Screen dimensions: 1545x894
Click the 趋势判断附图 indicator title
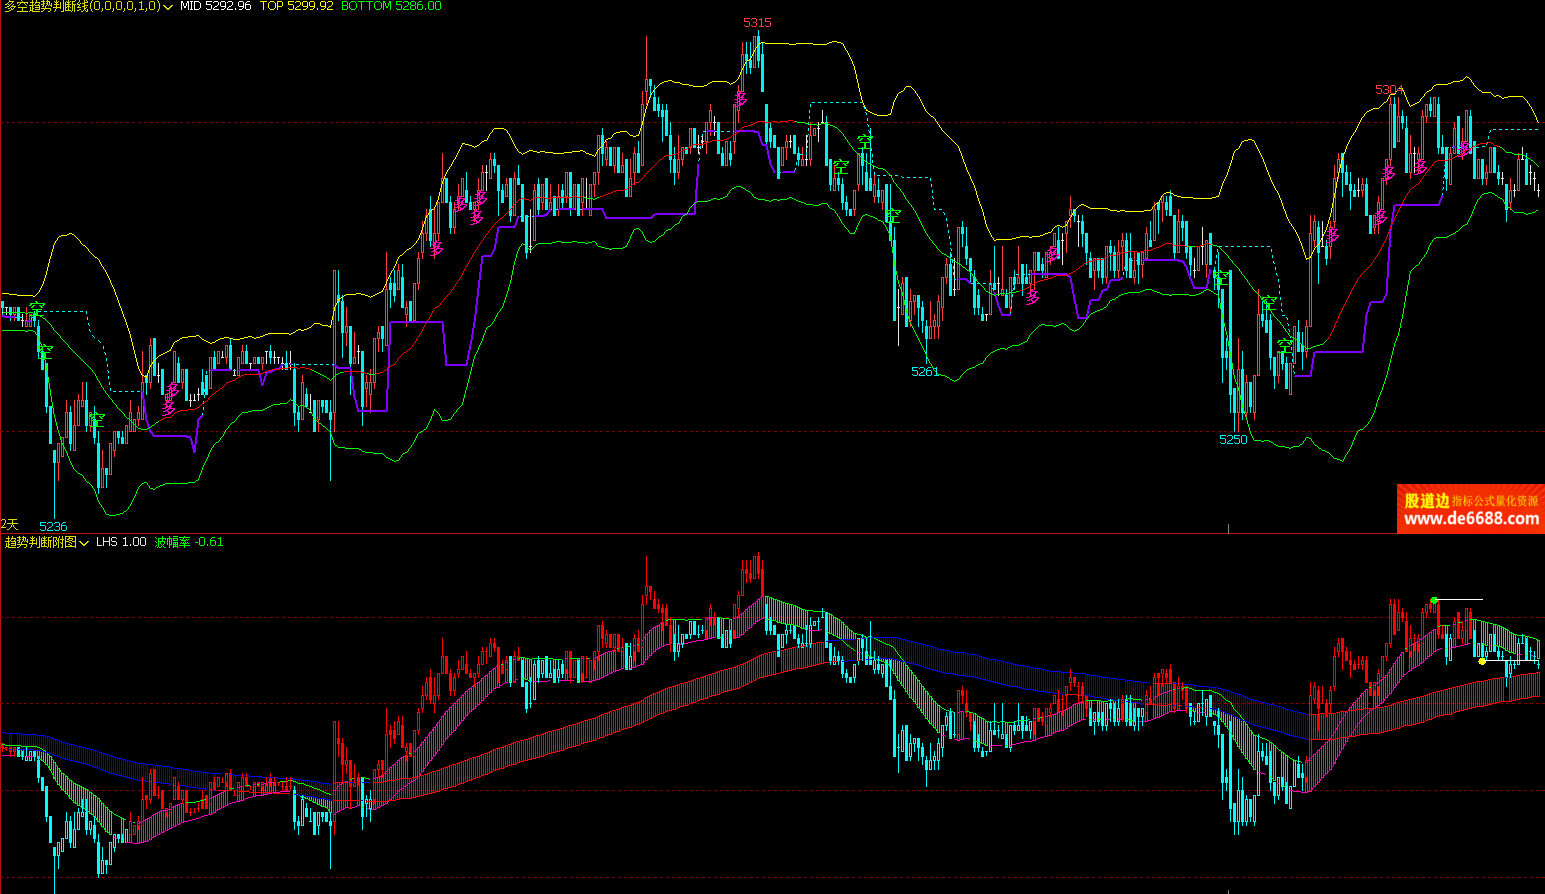click(40, 542)
